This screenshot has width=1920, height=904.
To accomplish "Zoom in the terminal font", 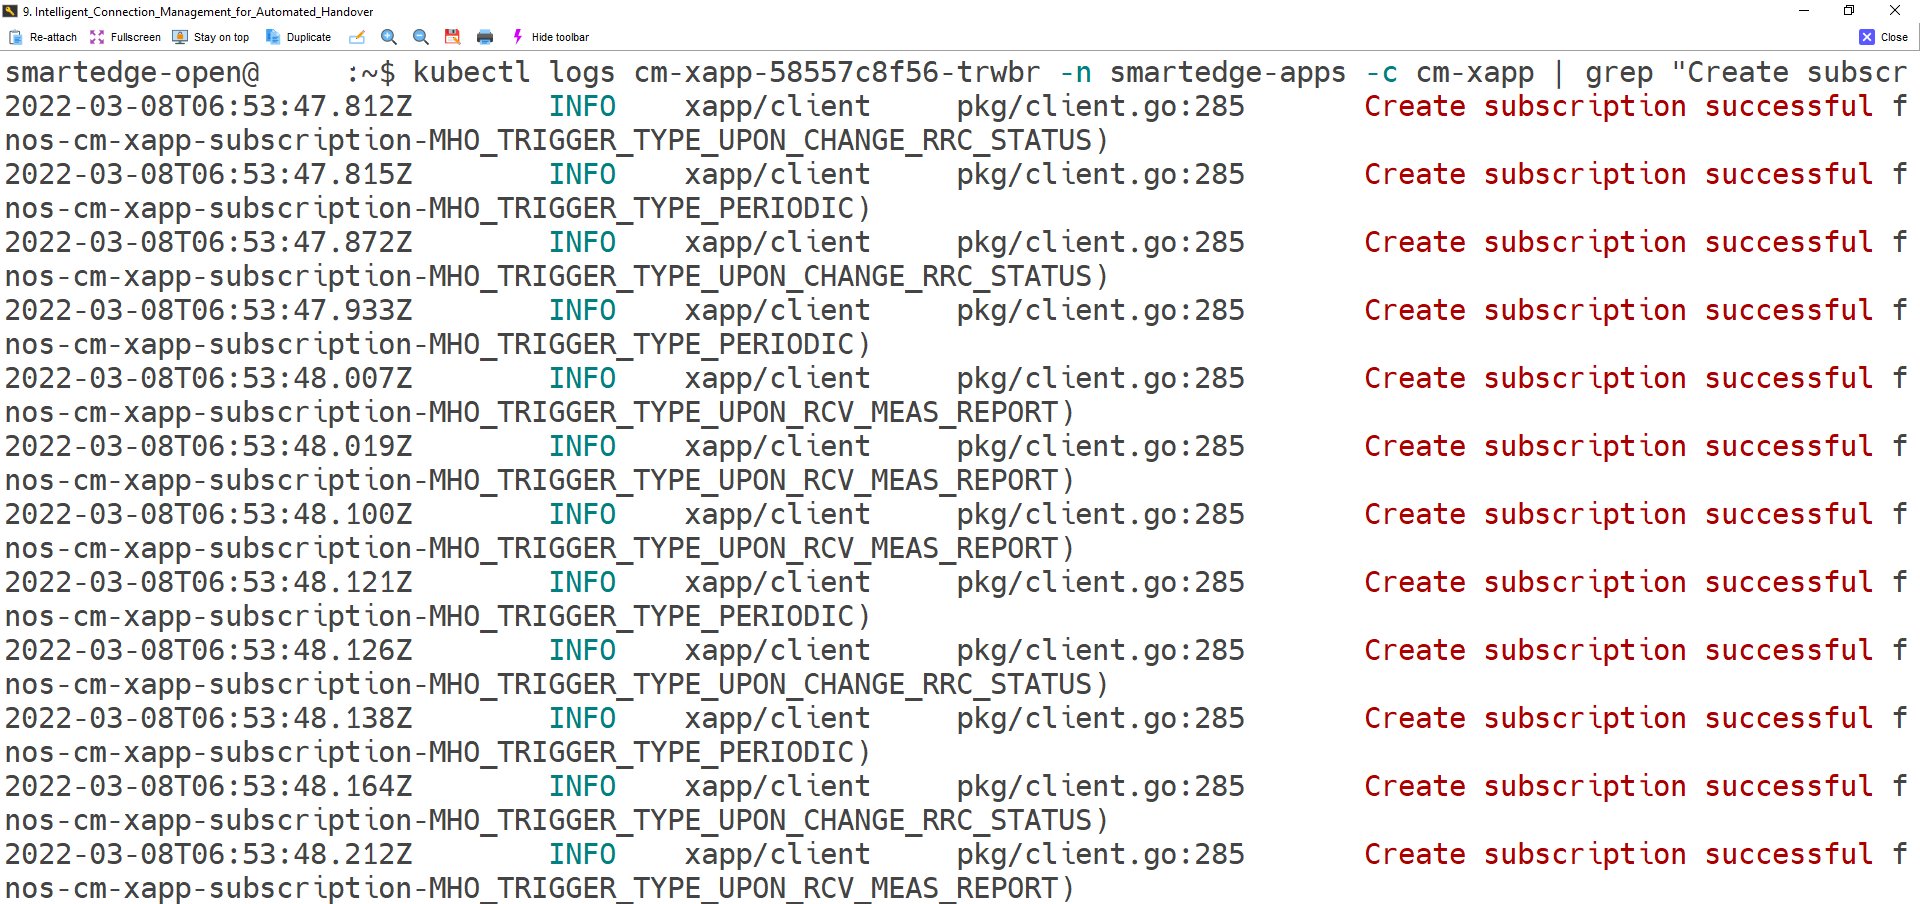I will click(389, 37).
